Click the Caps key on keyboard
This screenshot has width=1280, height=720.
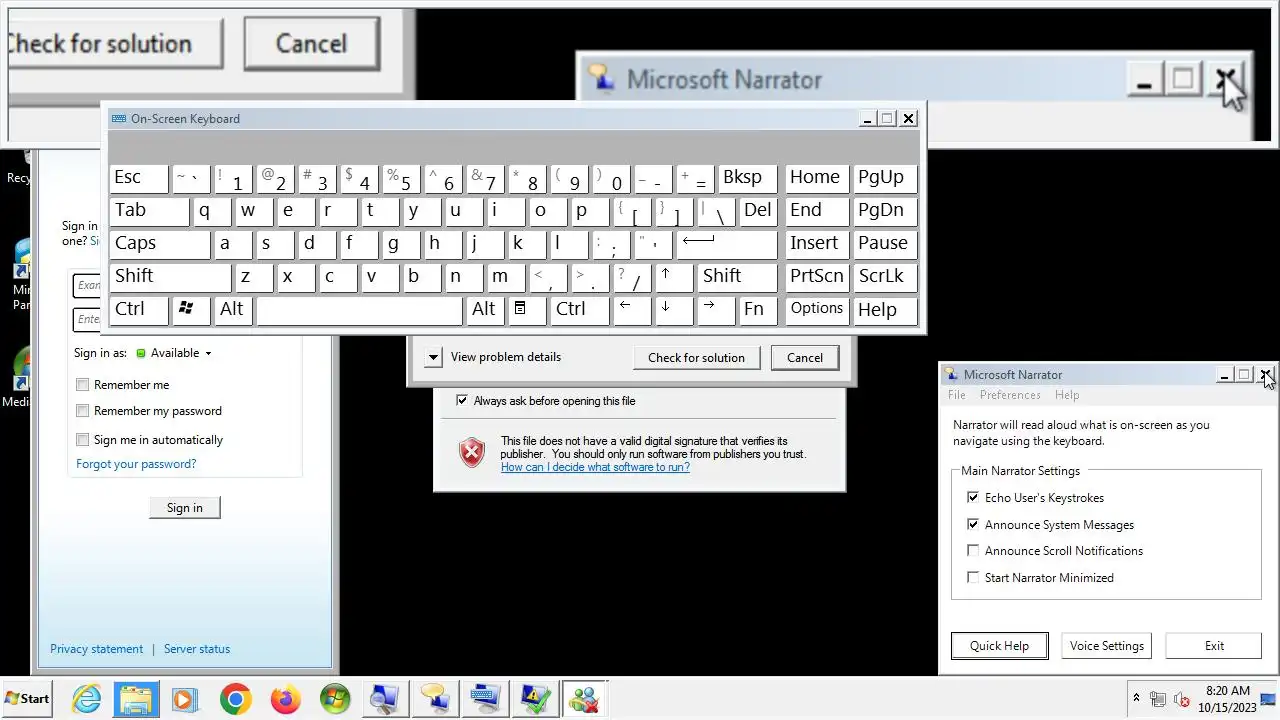coord(160,243)
